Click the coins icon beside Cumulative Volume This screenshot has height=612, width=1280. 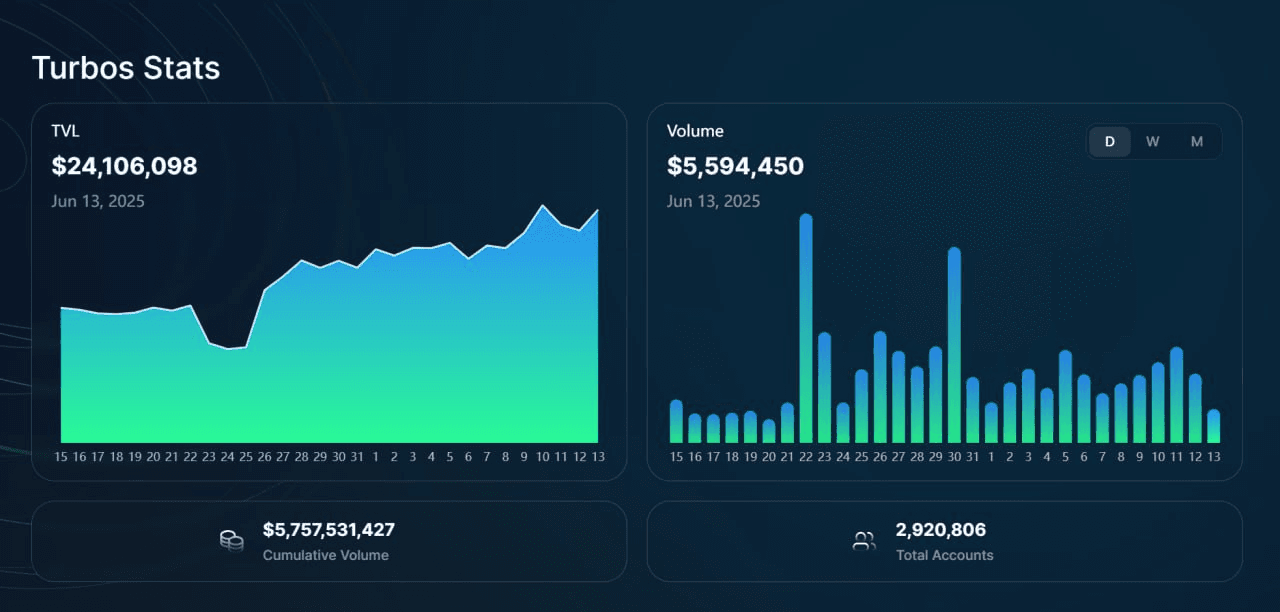[x=231, y=540]
